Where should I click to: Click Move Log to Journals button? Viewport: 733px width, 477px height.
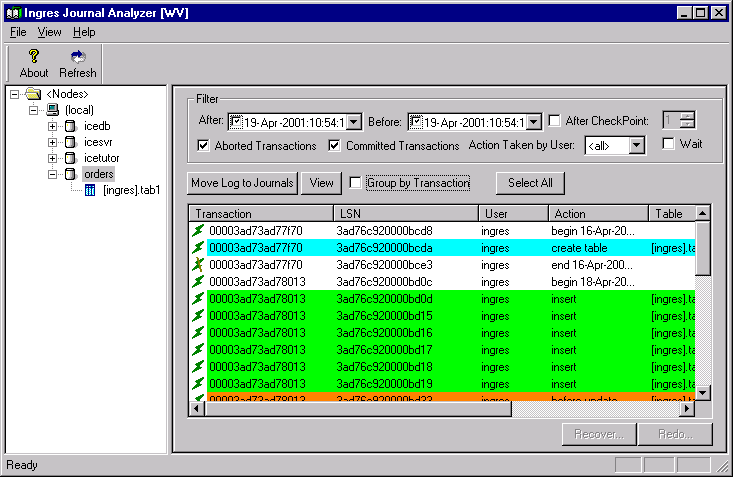[242, 183]
